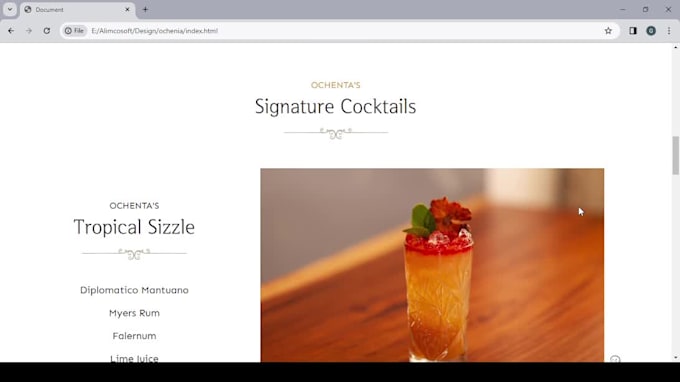The width and height of the screenshot is (680, 382).
Task: Select the Document tab
Action: [x=78, y=10]
